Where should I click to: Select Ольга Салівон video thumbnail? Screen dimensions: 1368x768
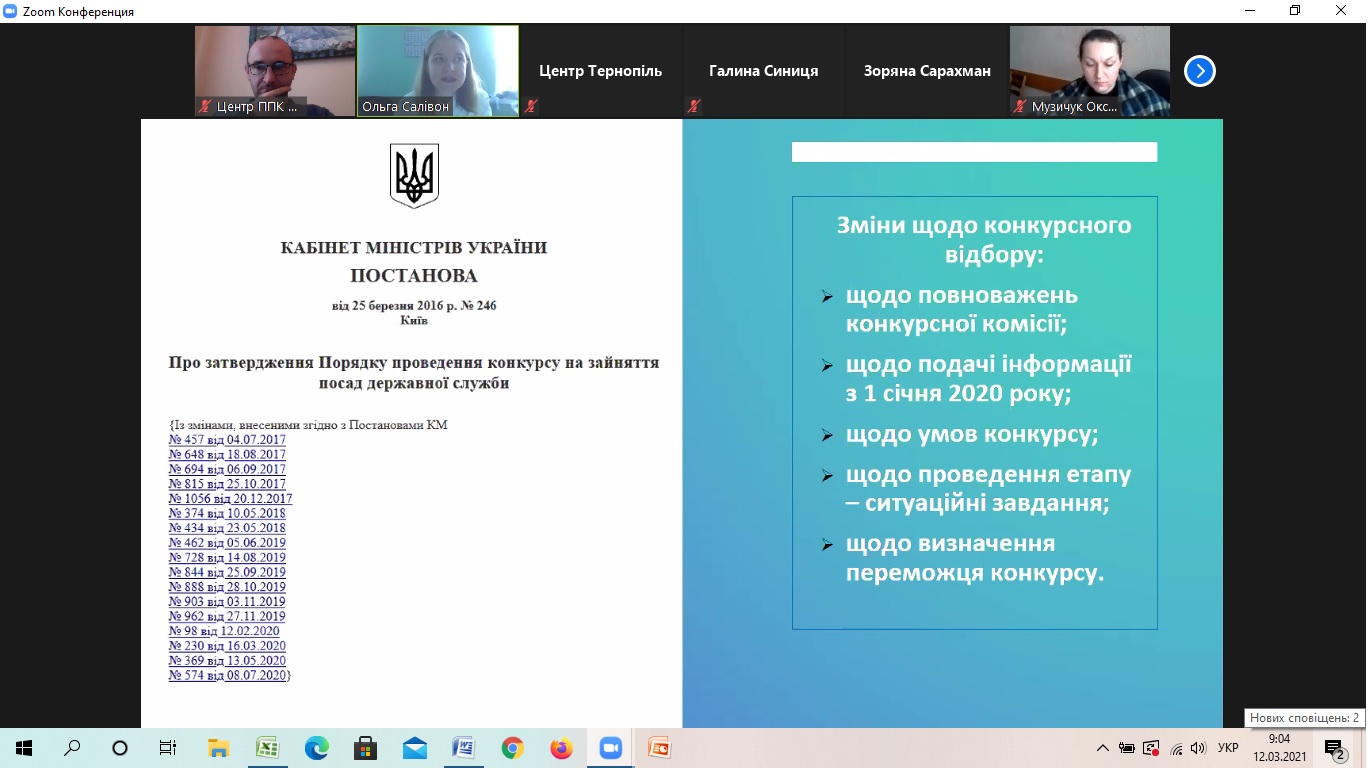coord(438,70)
